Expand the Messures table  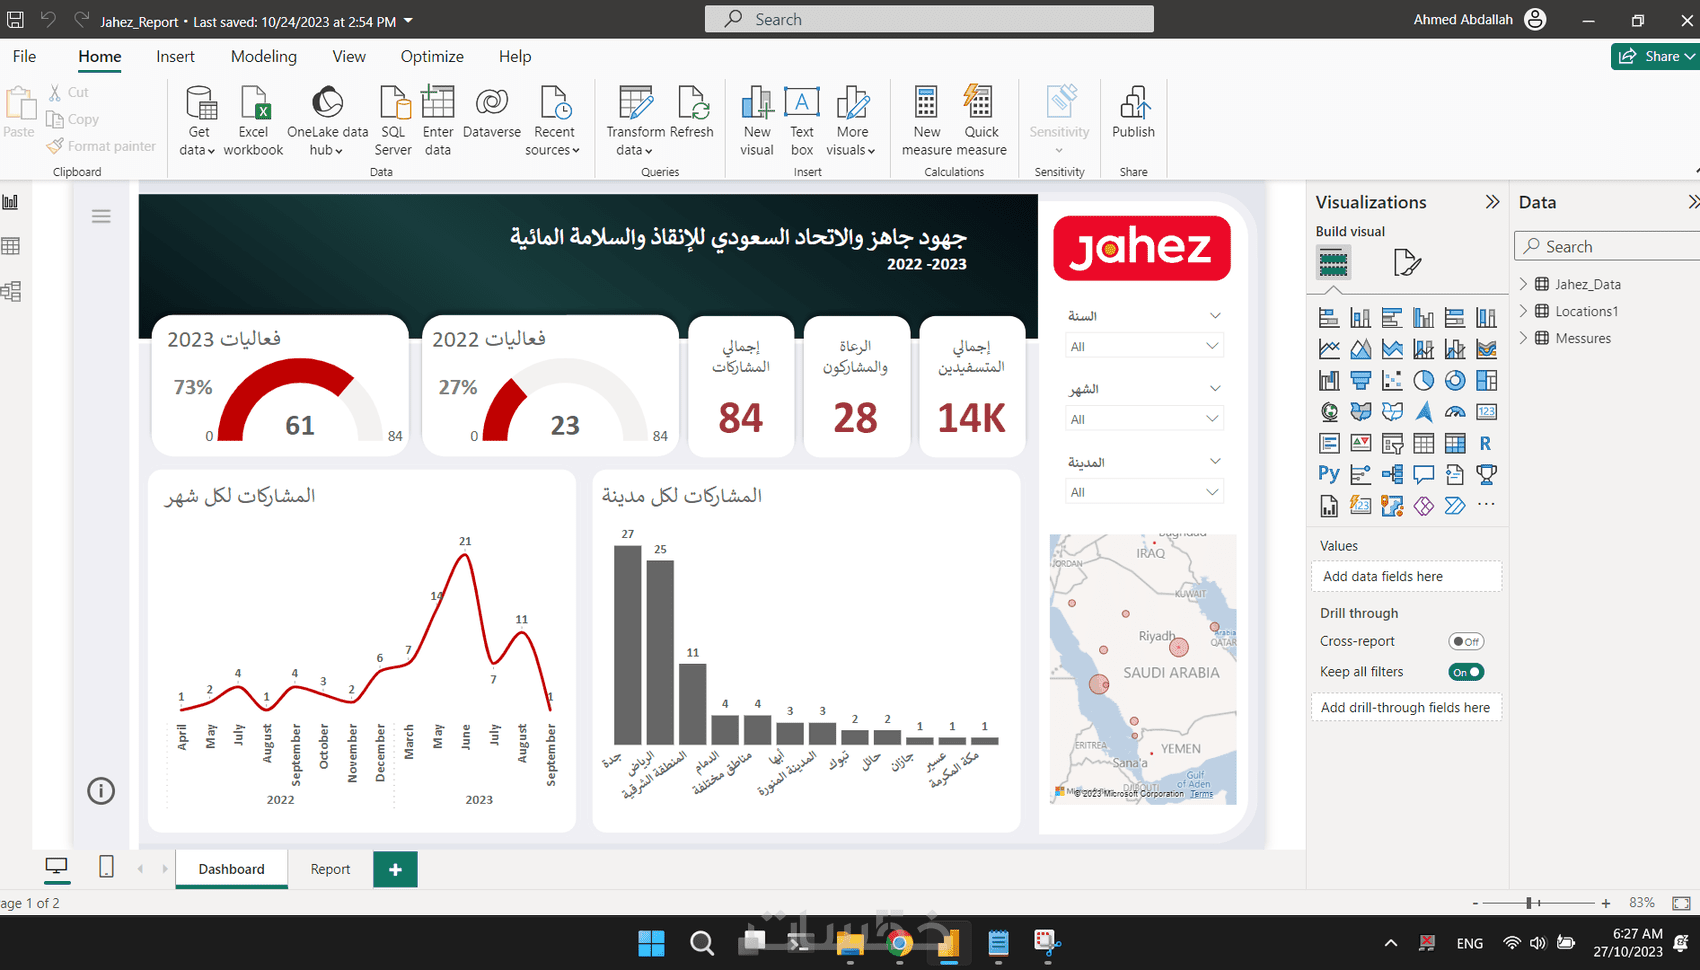[1523, 338]
